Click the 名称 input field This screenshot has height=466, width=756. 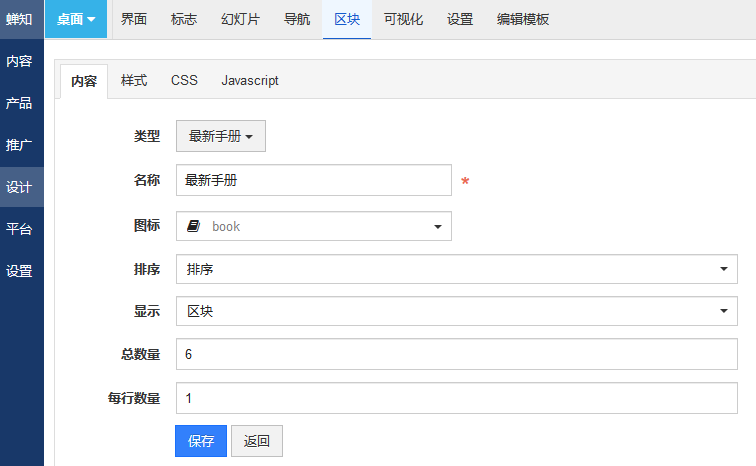point(314,181)
